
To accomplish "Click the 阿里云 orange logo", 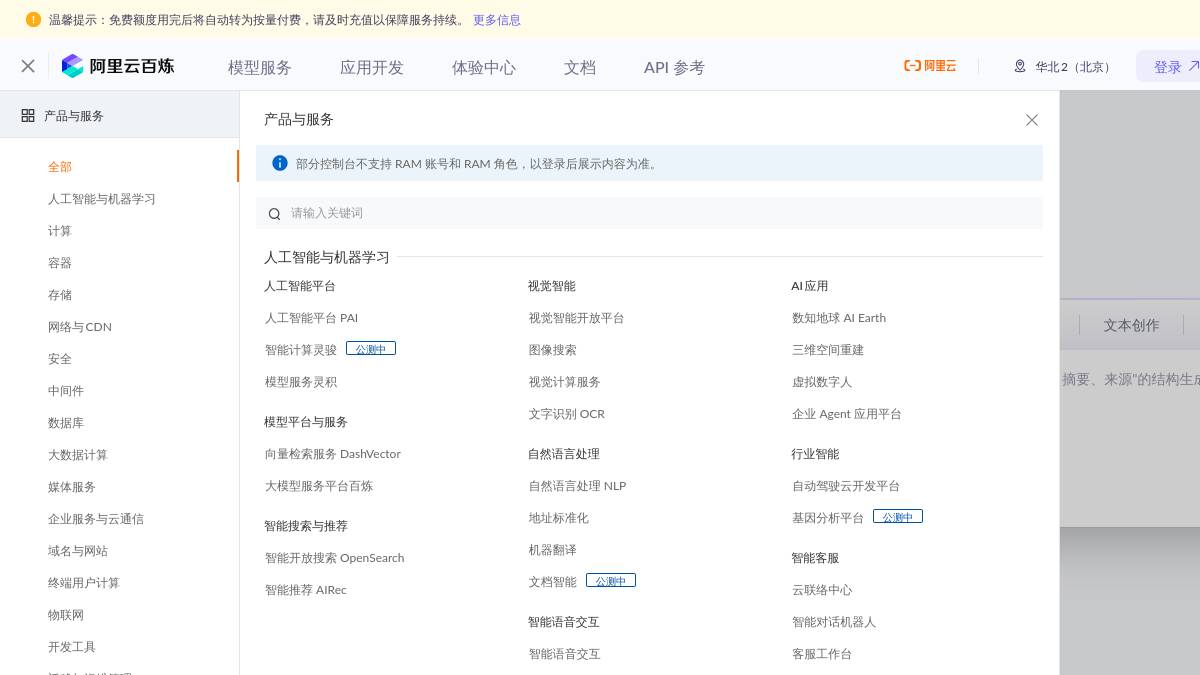I will (930, 66).
